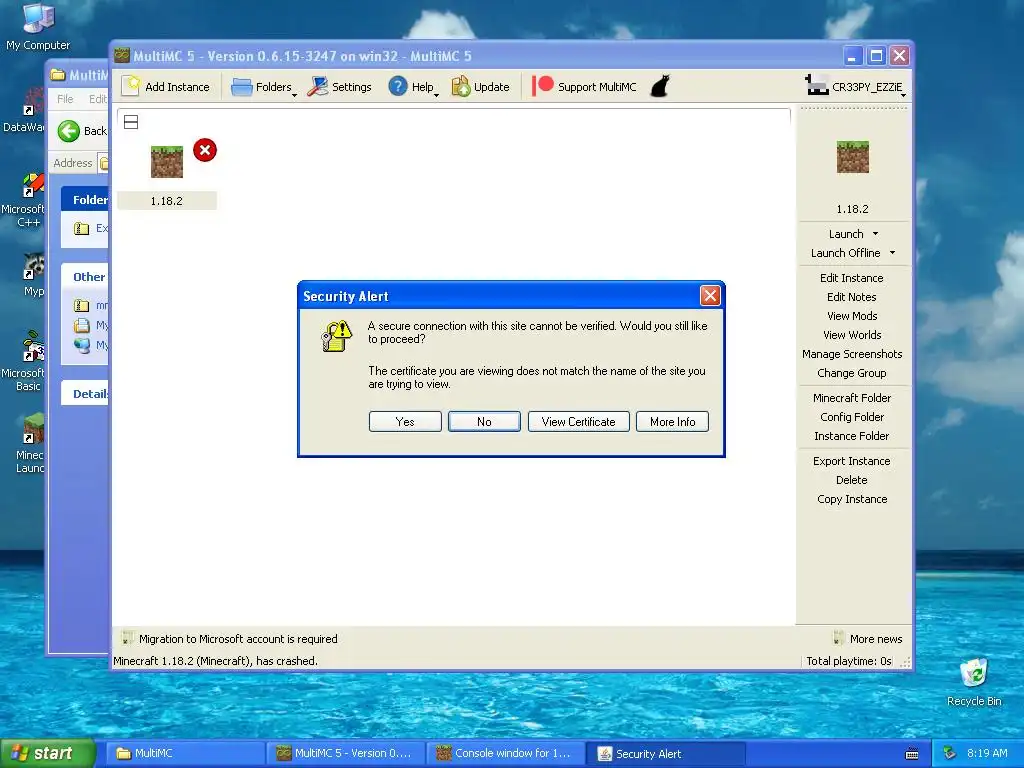Click the Update toolbar icon

coord(481,86)
